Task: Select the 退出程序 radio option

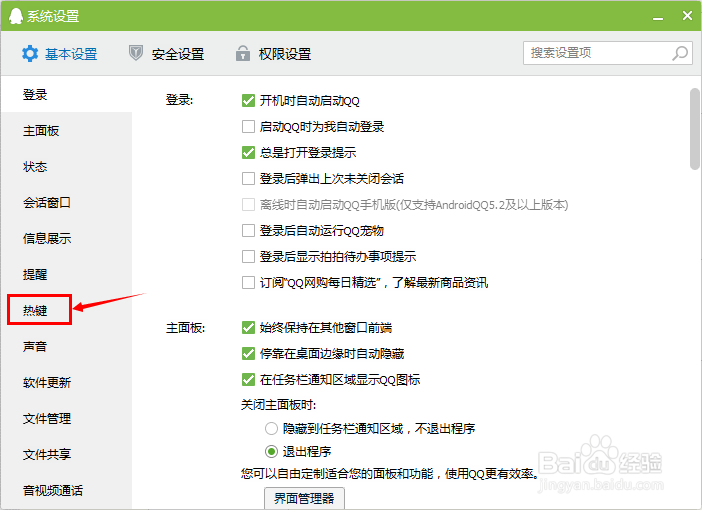Action: pyautogui.click(x=271, y=451)
